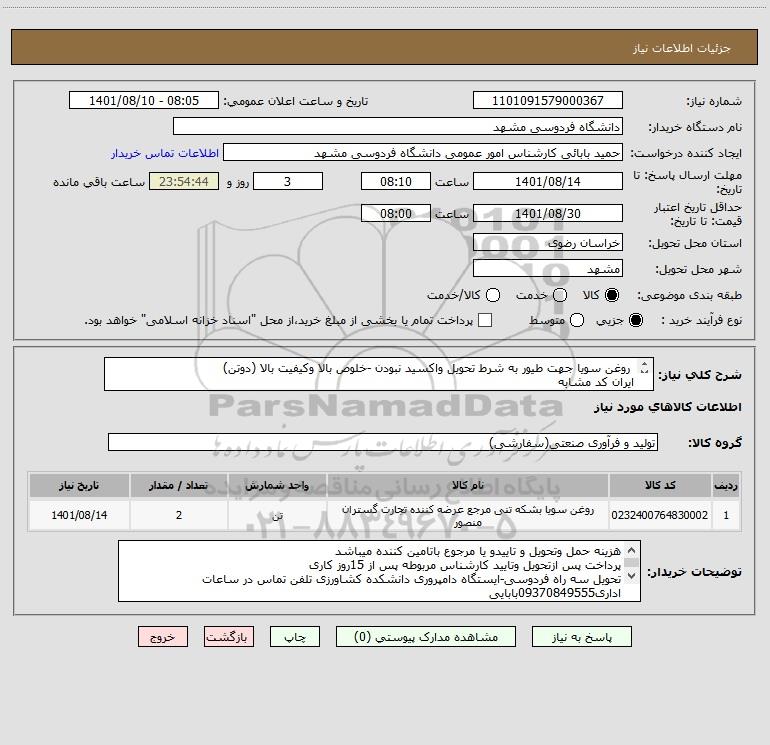Toggle the اسناد خزانه اسلامی payment checkbox
This screenshot has width=770, height=745.
(485, 320)
